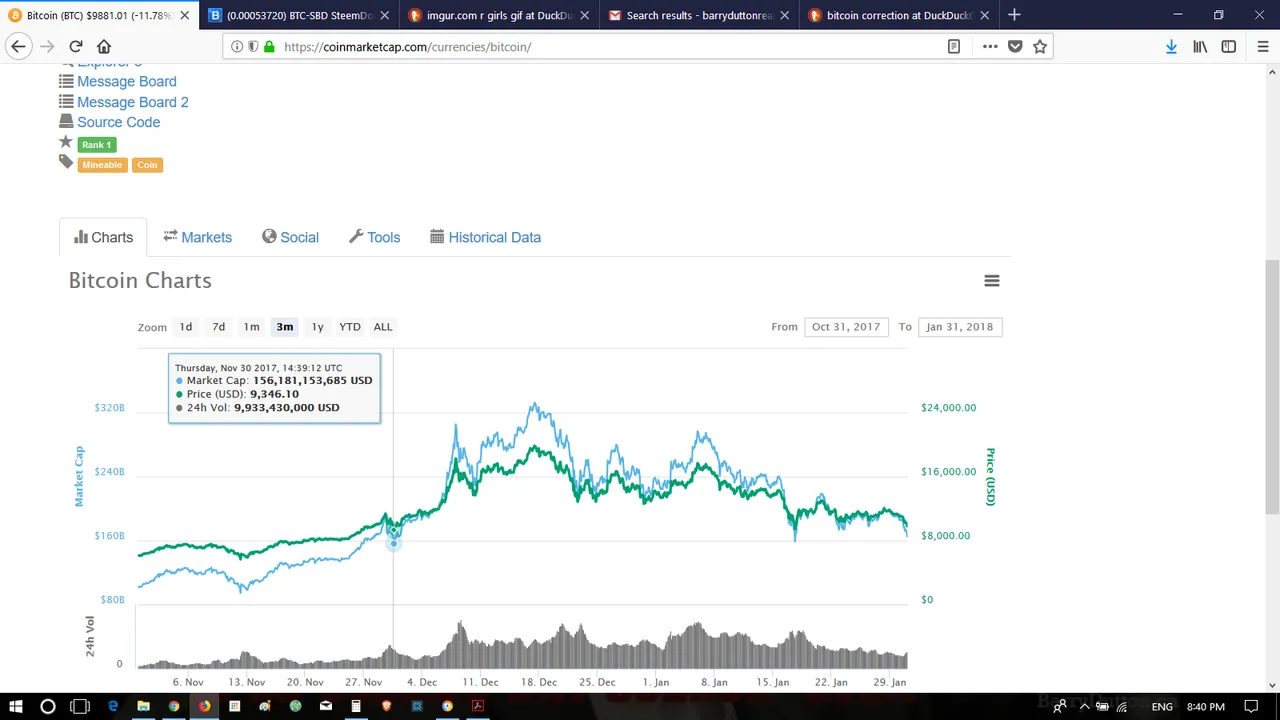
Task: Set chart zoom to 1y
Action: click(x=317, y=327)
